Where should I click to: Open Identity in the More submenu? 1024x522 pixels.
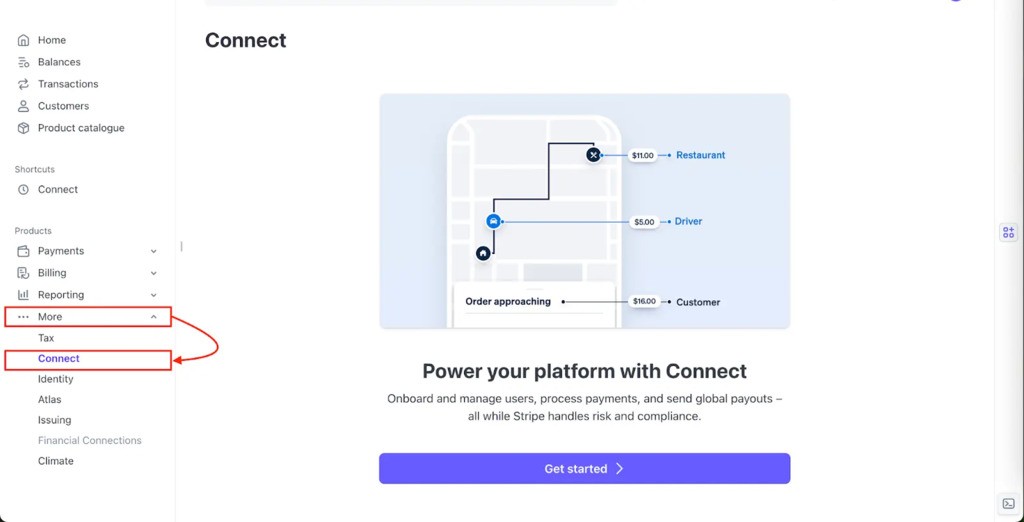point(56,379)
